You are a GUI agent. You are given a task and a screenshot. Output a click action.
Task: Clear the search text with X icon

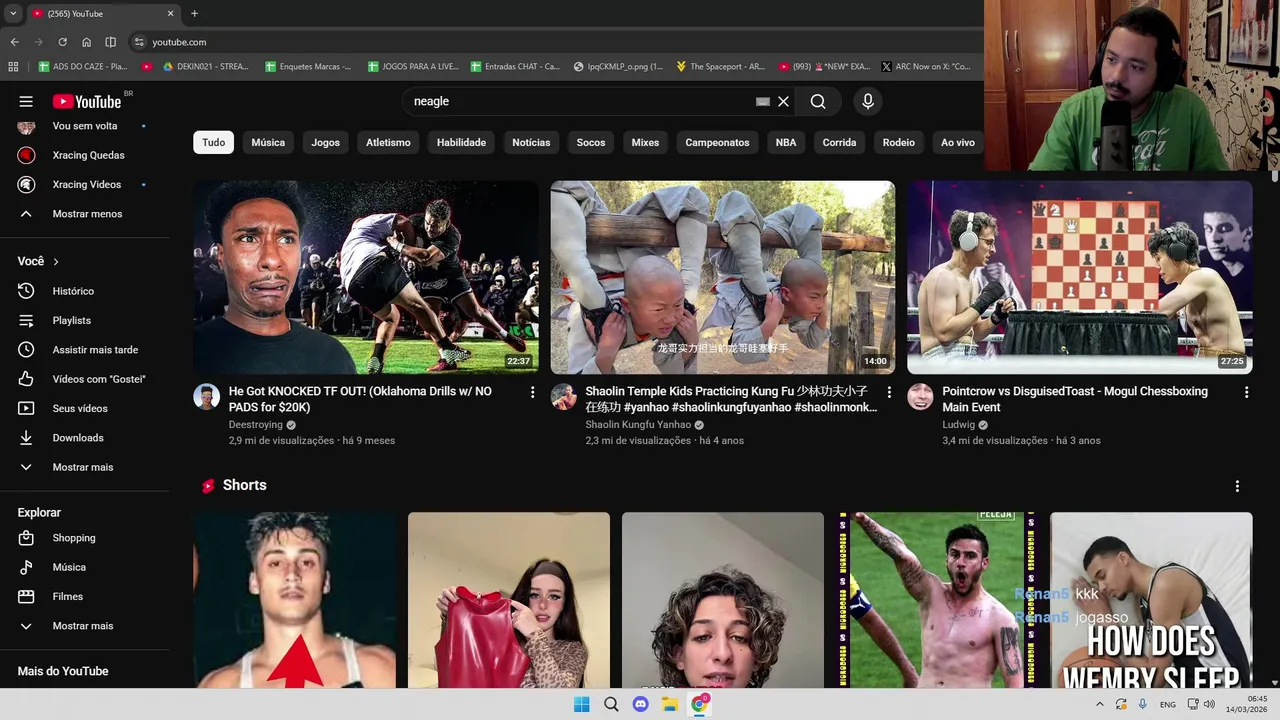[783, 101]
